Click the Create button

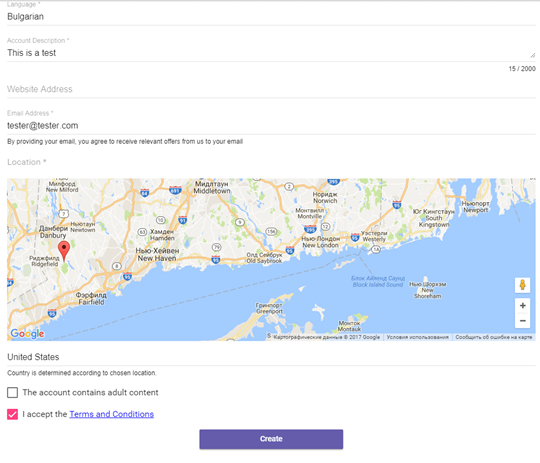coord(271,439)
